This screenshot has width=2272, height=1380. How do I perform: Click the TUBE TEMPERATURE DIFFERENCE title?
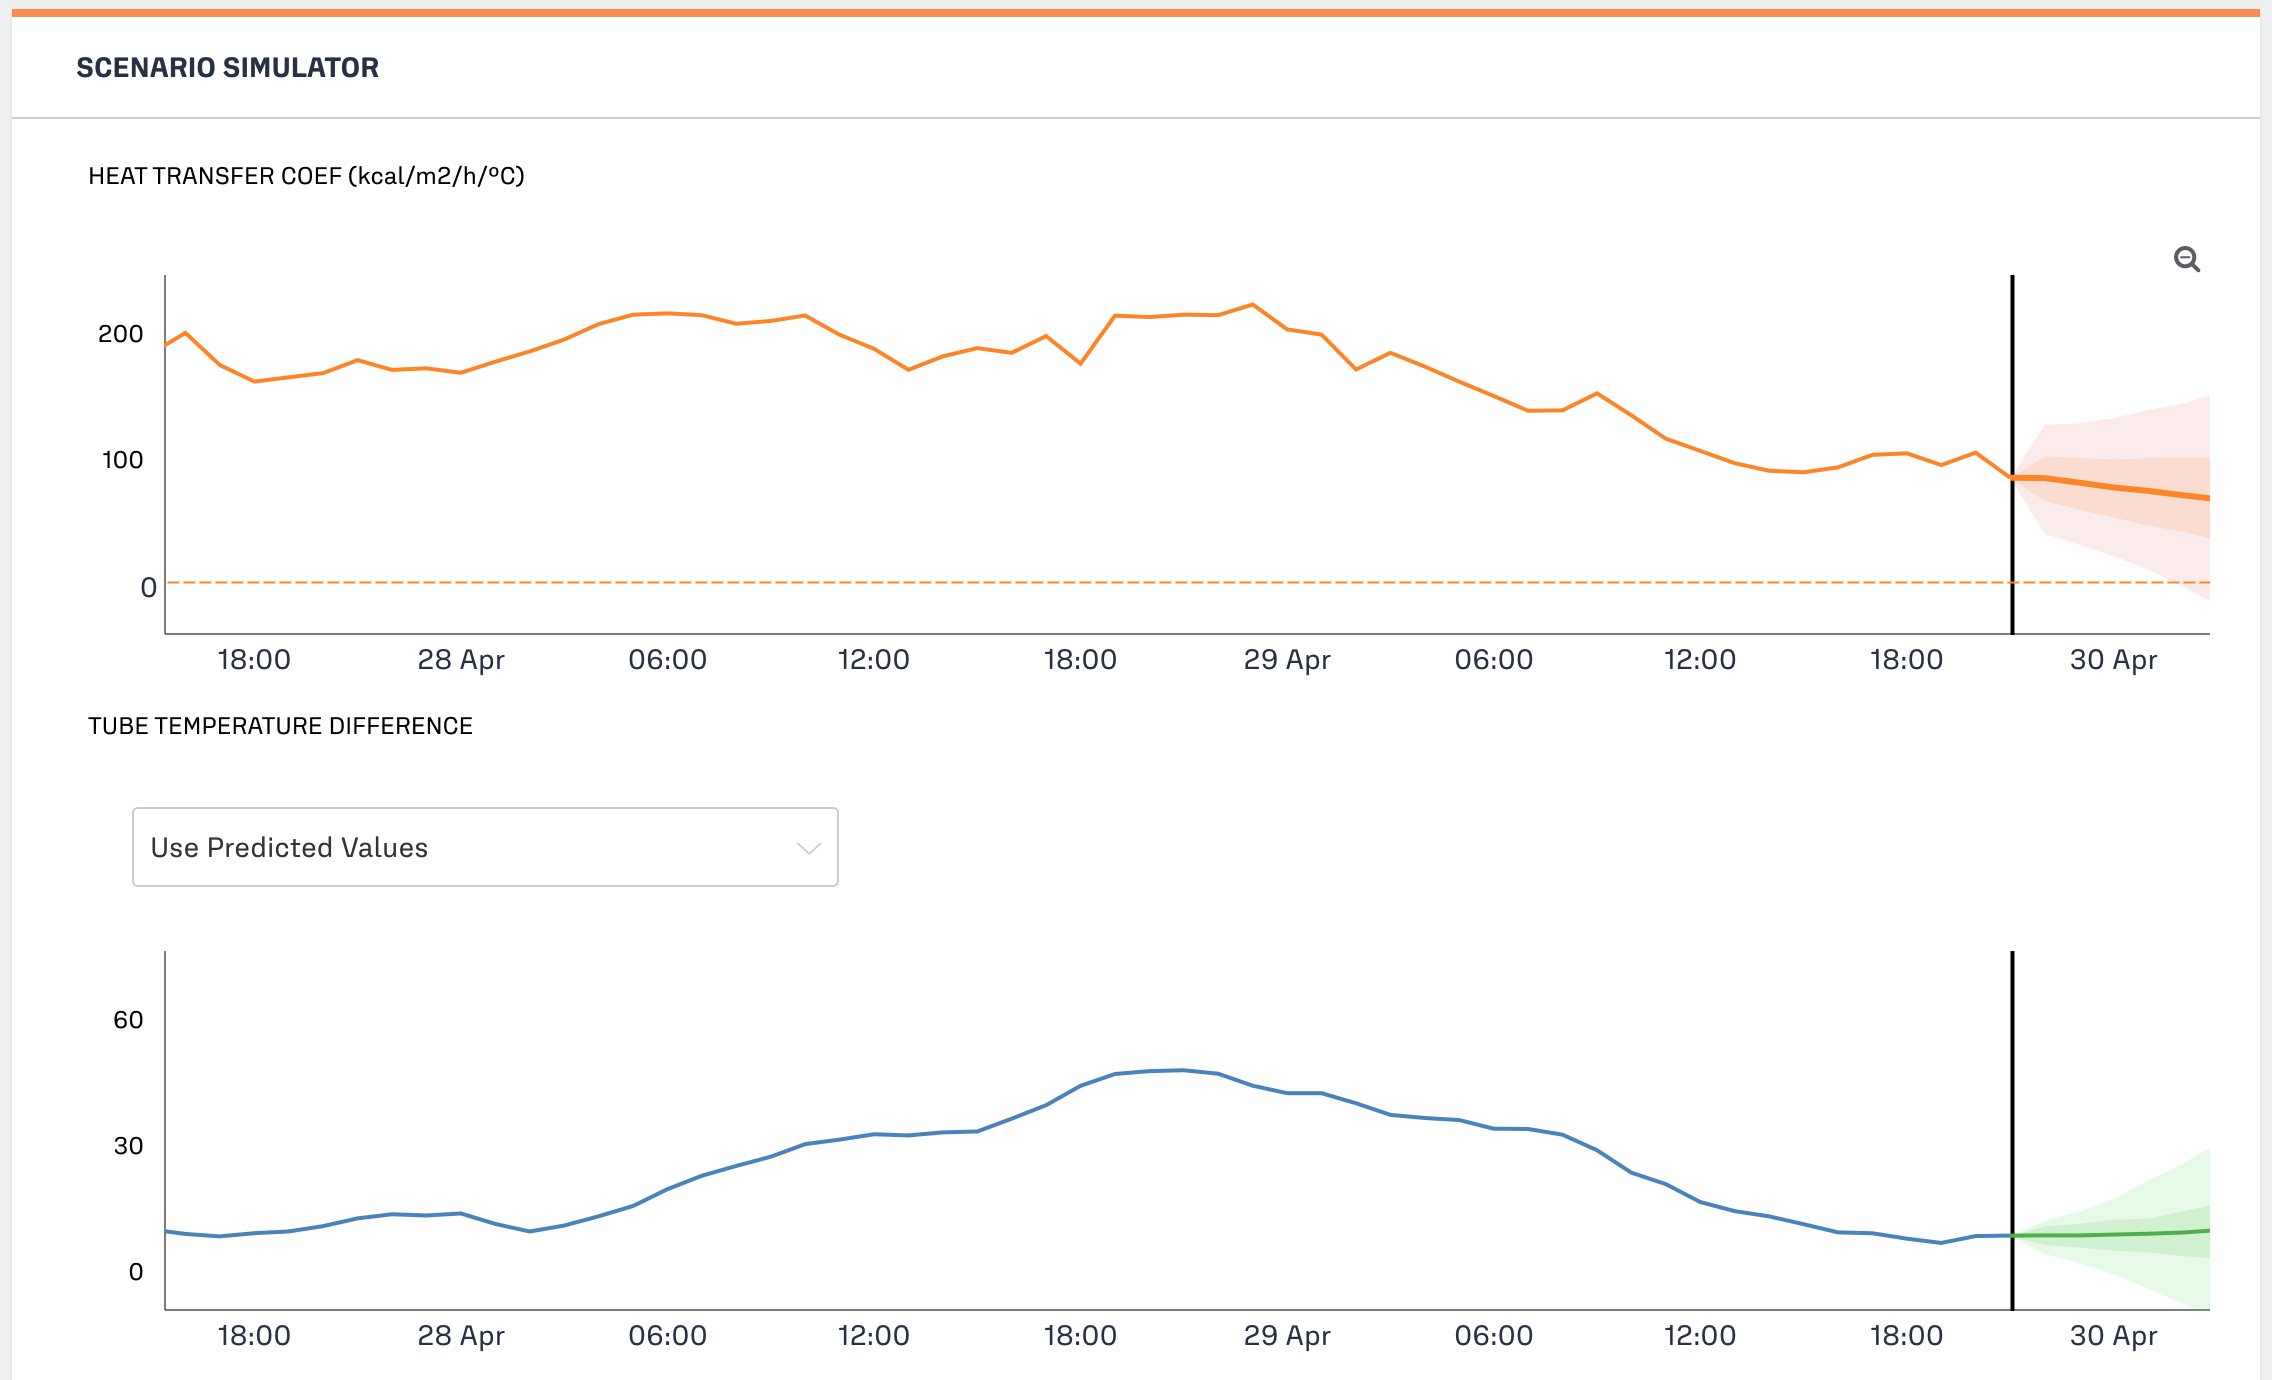[x=280, y=726]
